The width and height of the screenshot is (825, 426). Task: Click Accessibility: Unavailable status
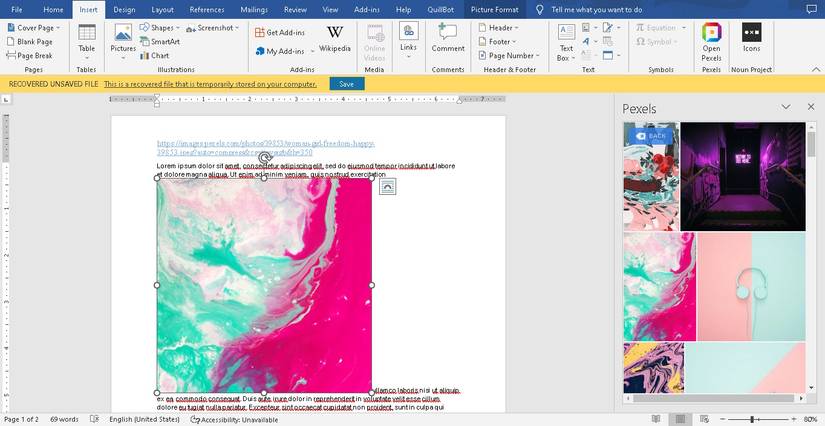(234, 419)
